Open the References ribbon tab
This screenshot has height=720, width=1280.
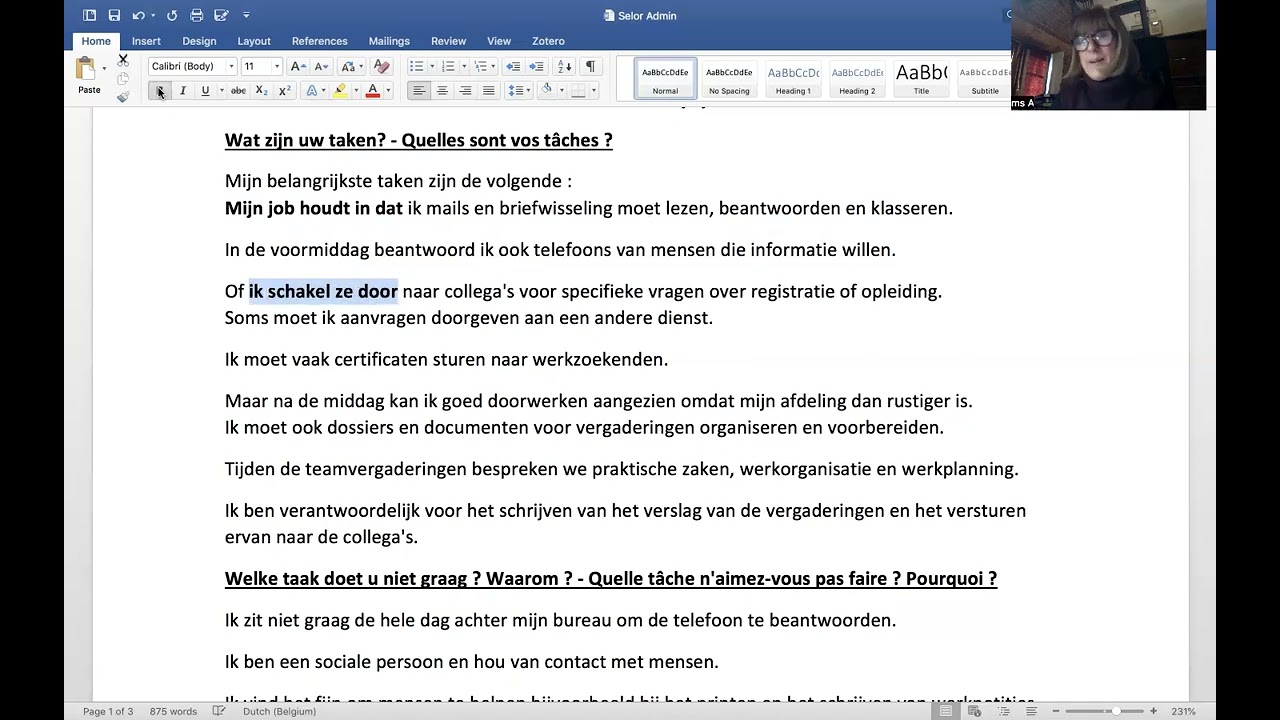coord(320,41)
